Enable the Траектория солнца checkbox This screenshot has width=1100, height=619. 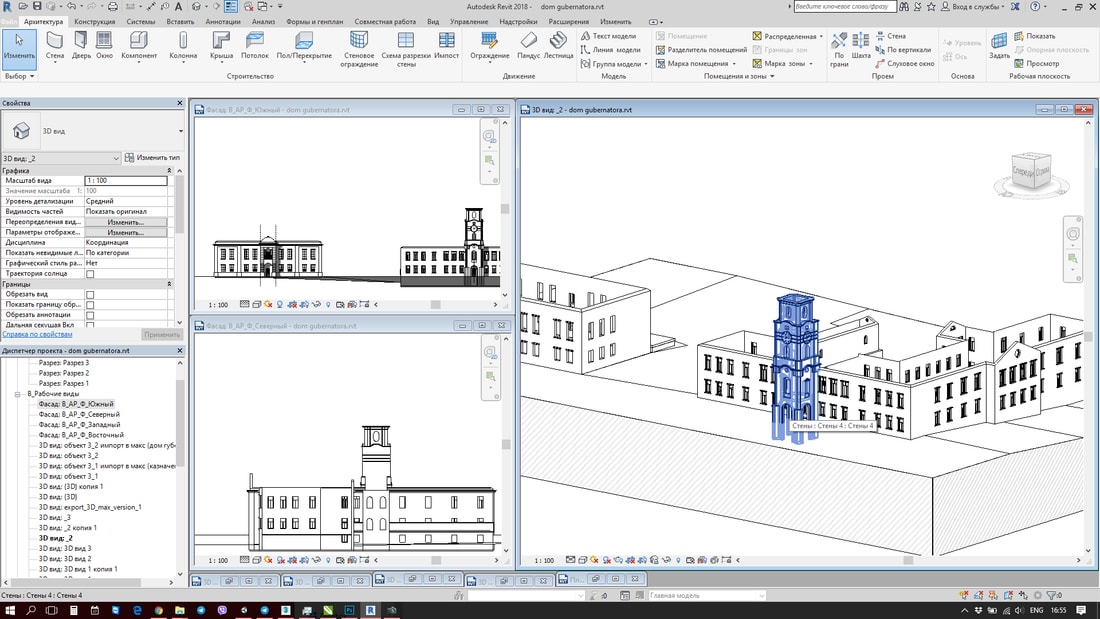pyautogui.click(x=90, y=274)
